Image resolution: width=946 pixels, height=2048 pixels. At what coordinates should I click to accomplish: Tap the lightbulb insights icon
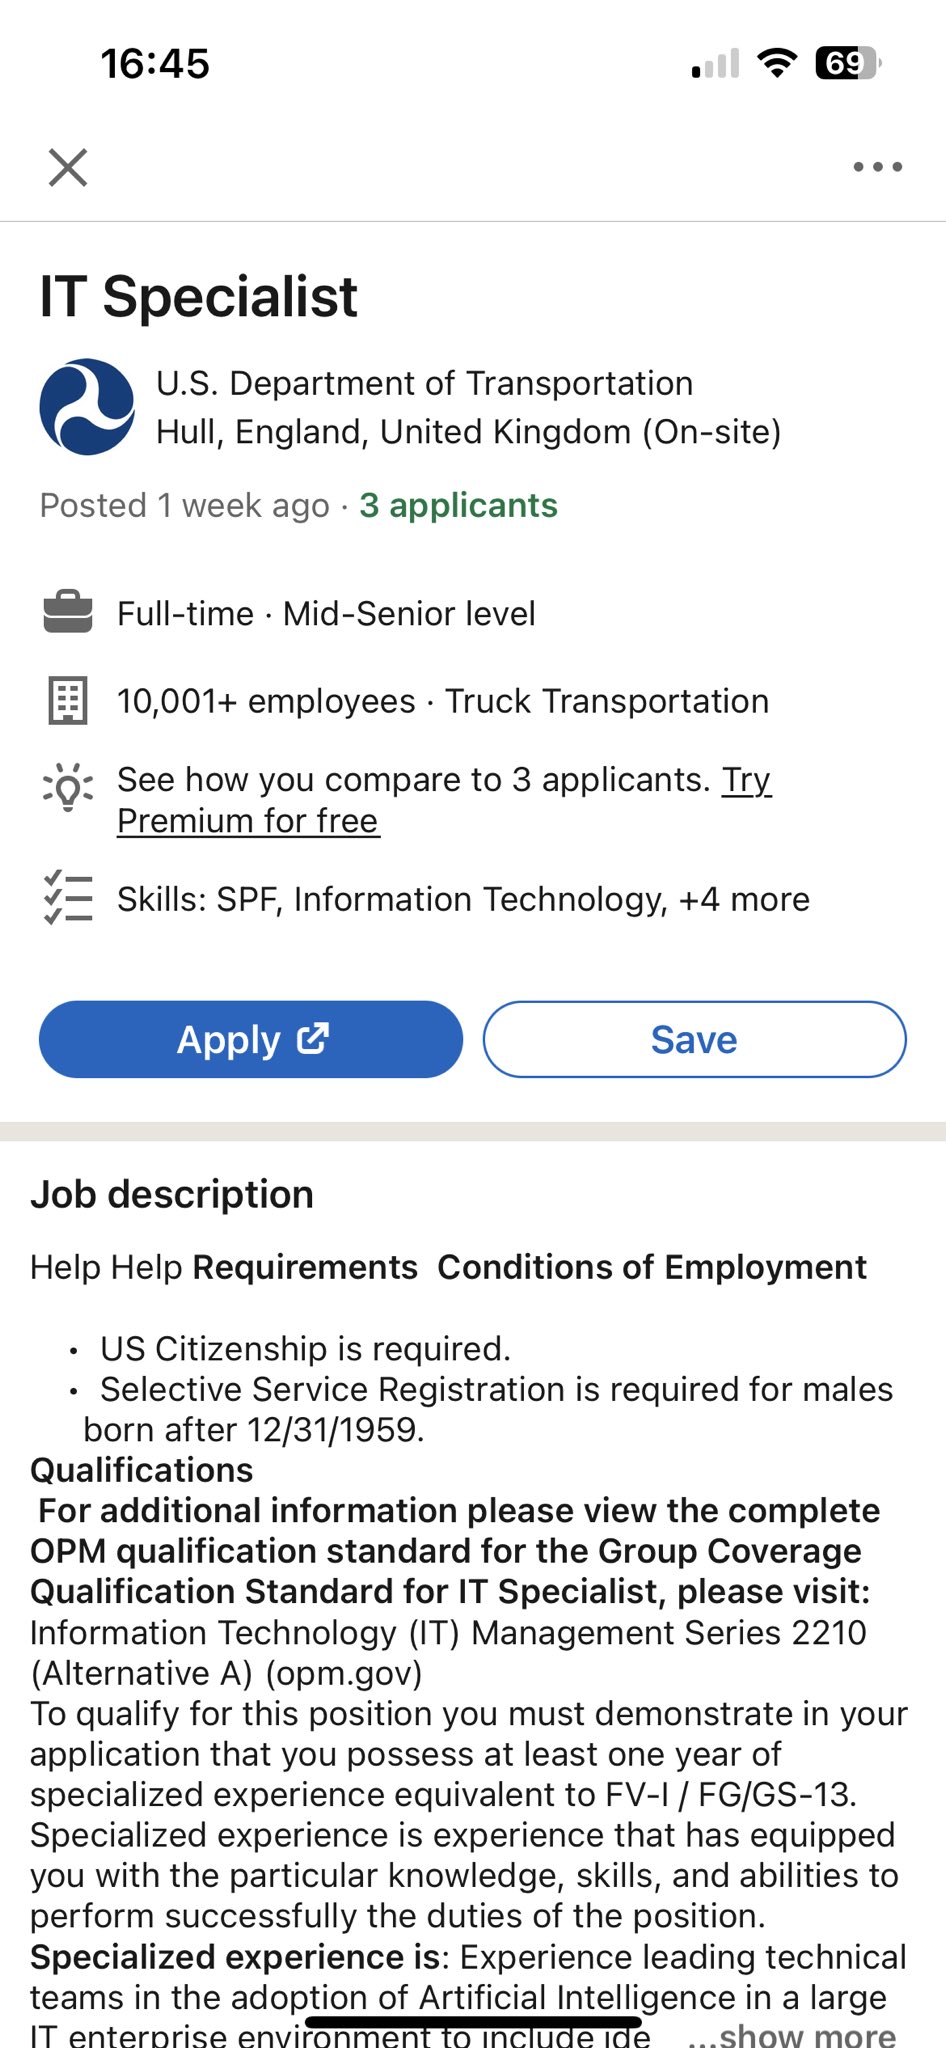point(68,787)
